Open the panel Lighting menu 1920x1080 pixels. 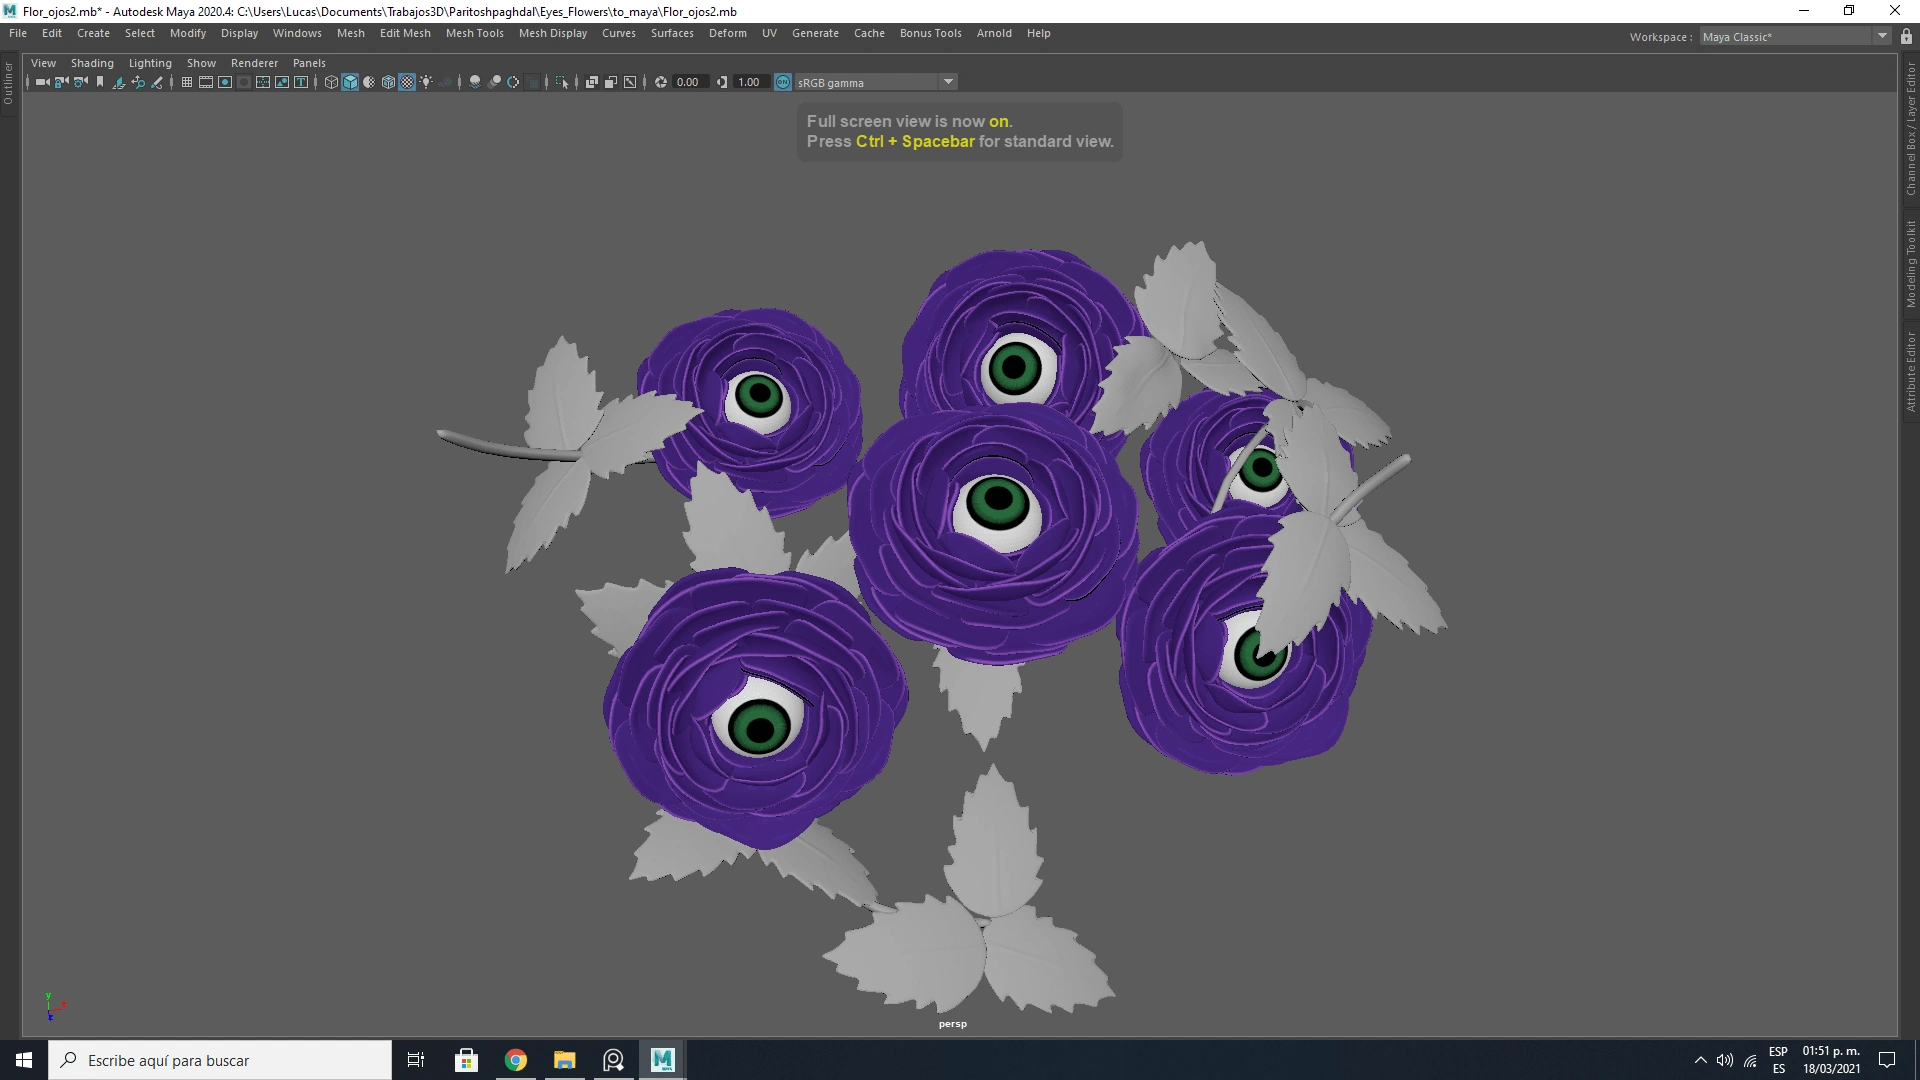(x=150, y=63)
